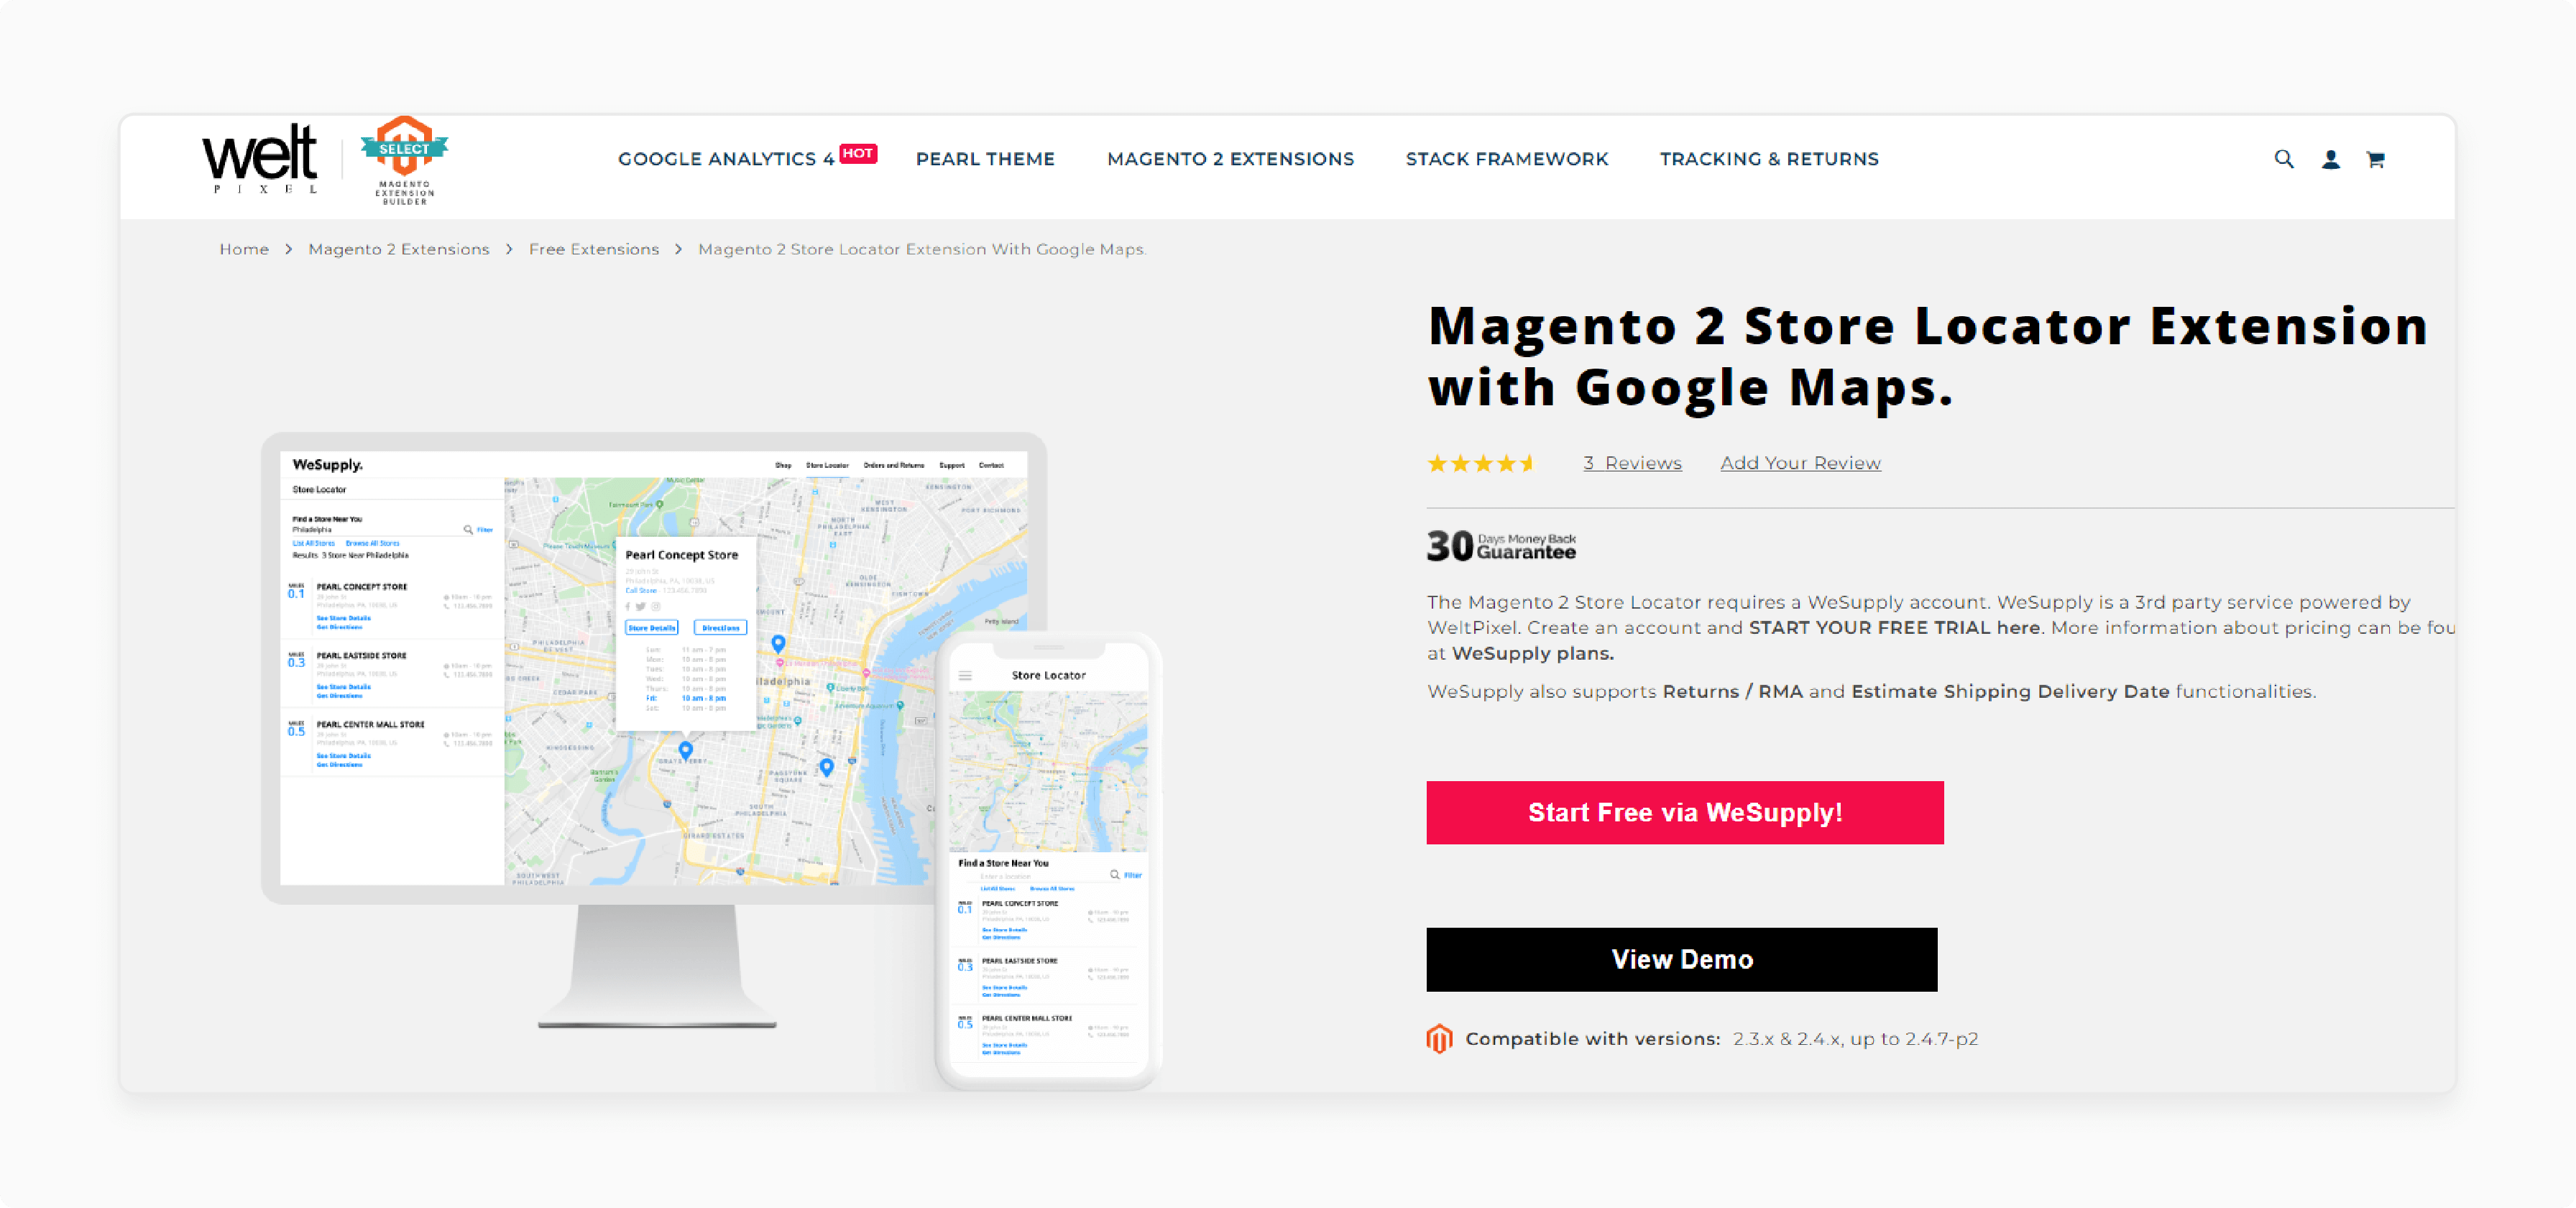
Task: Click Start Free via WeSupply button
Action: 1685,812
